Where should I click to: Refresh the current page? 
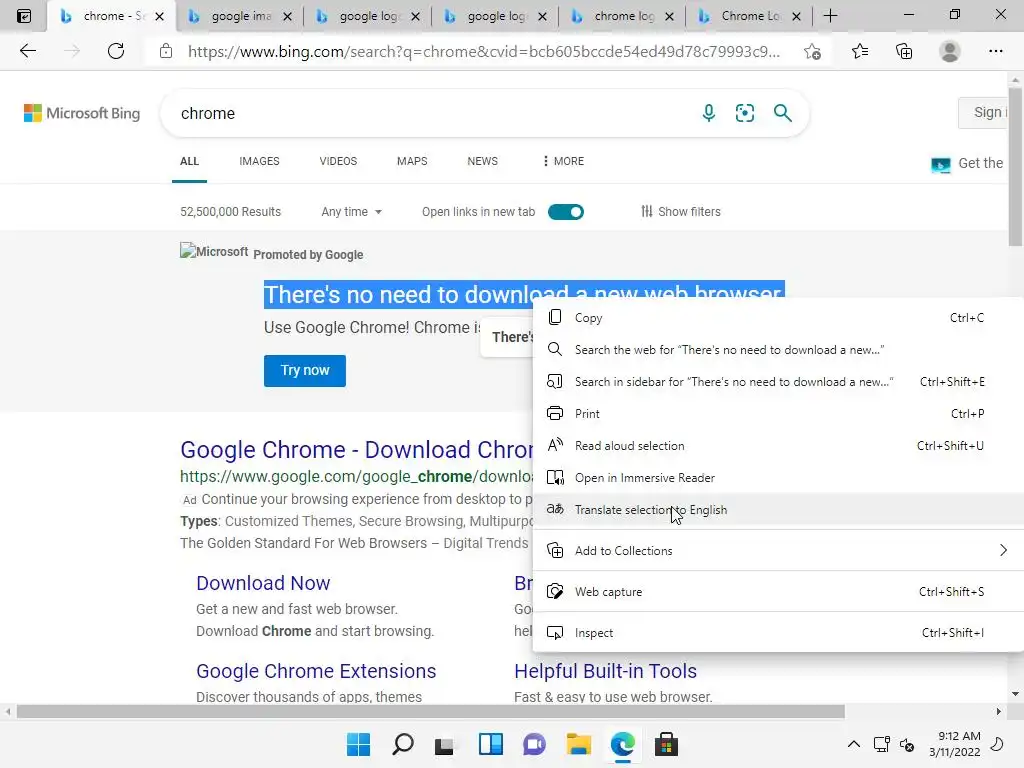click(116, 51)
